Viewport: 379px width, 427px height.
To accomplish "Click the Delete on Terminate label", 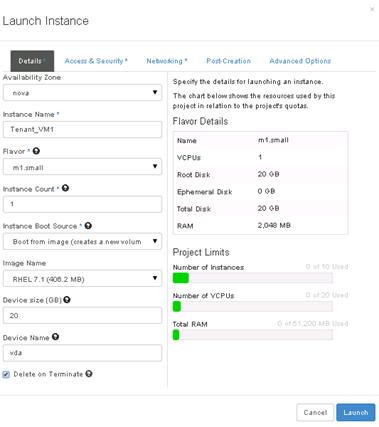I will pyautogui.click(x=48, y=374).
